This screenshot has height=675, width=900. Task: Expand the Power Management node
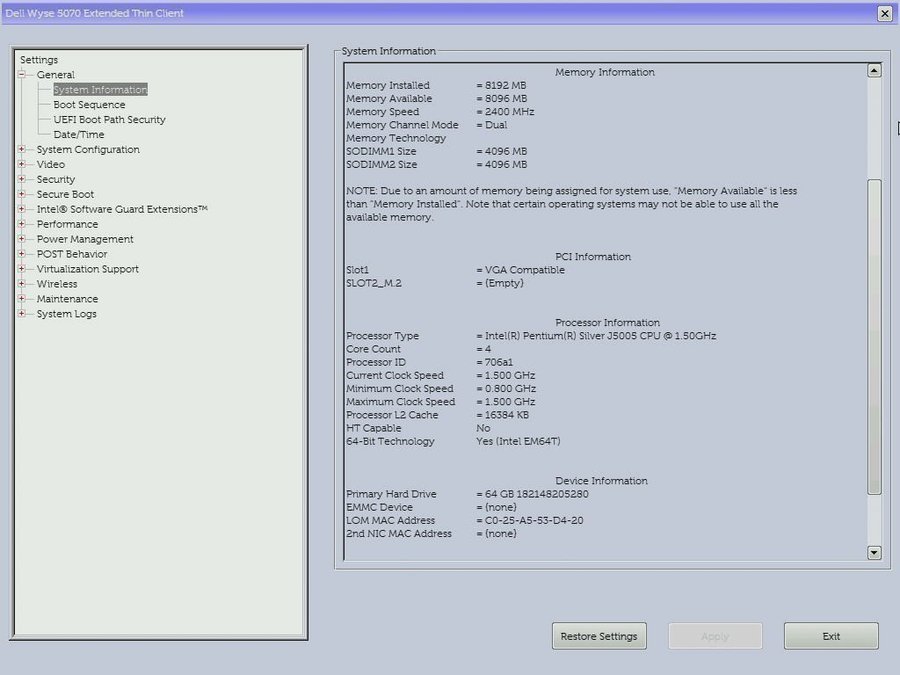[22, 240]
